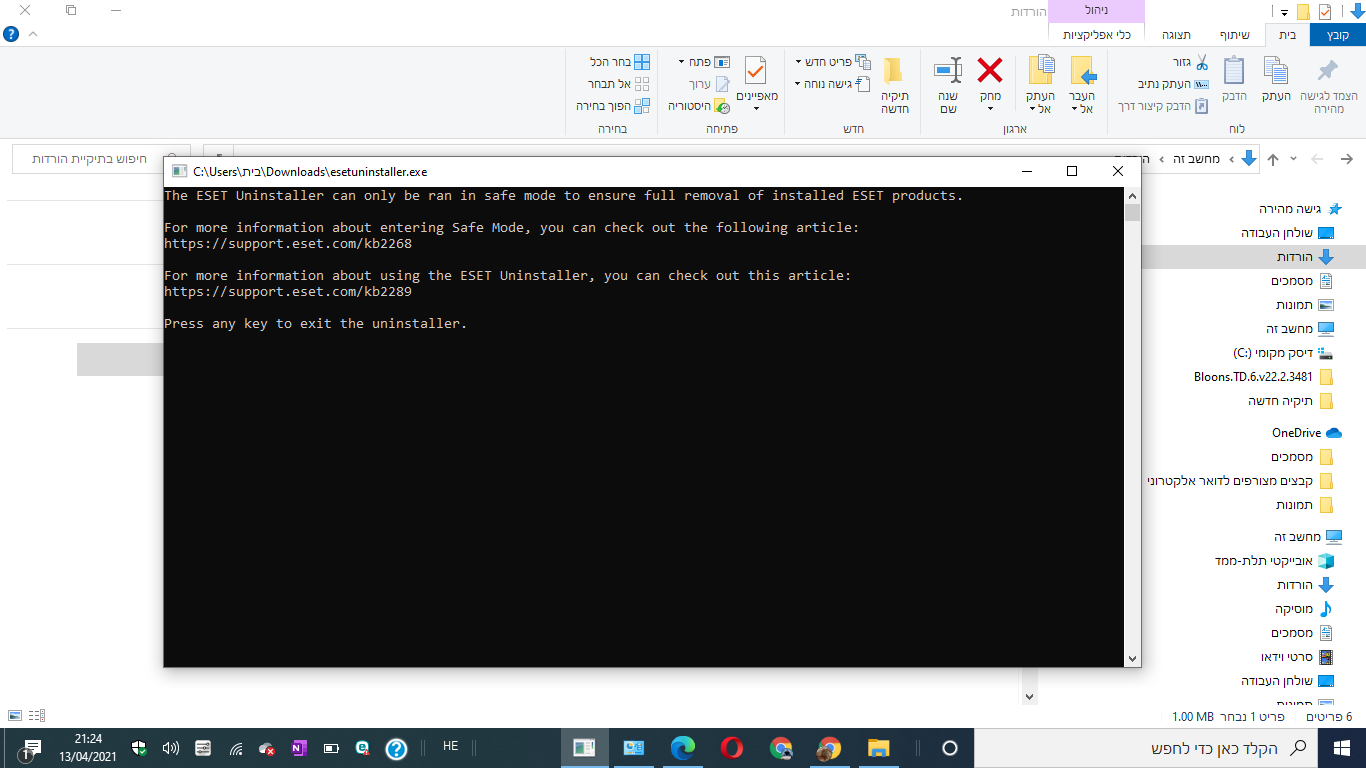Screen dimensions: 1366x768
Task: Switch to the Home (בית) ribbon tab
Action: click(x=1287, y=35)
